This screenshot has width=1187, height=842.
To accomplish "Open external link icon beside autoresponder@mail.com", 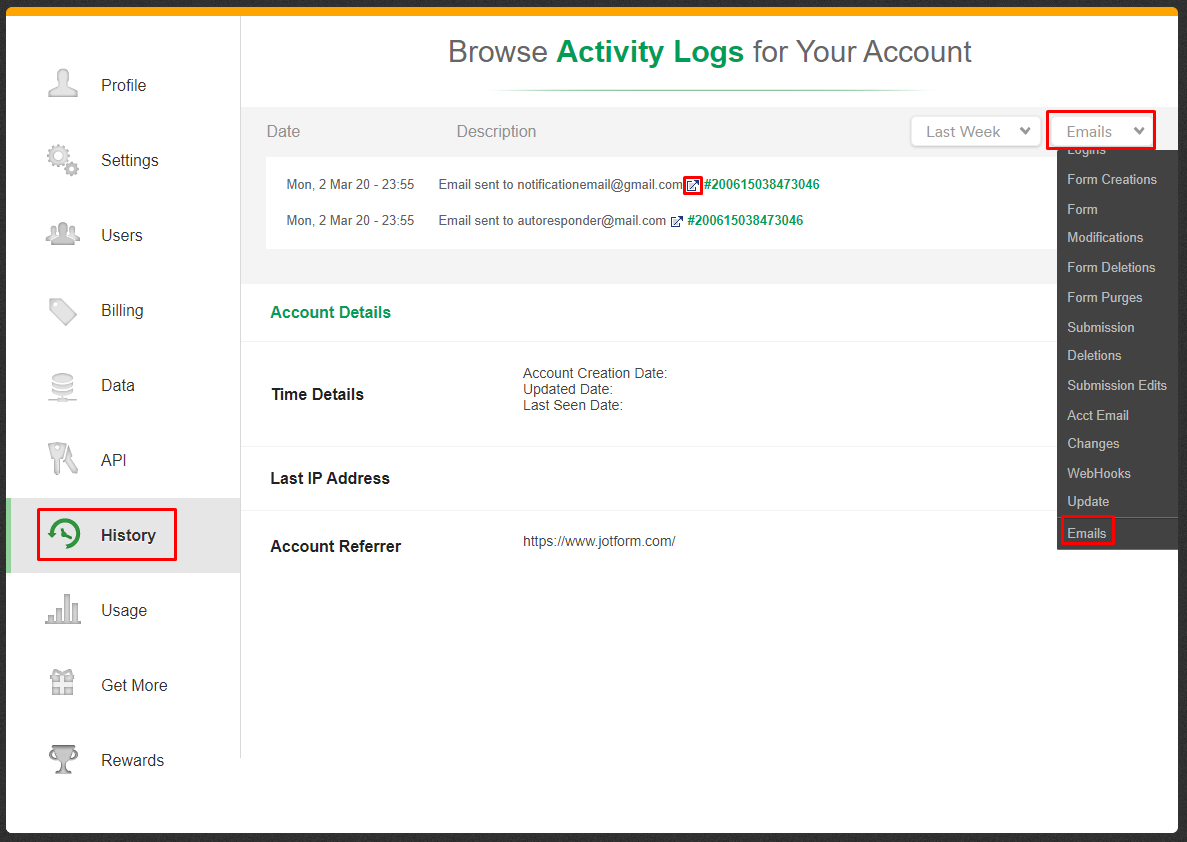I will 677,221.
